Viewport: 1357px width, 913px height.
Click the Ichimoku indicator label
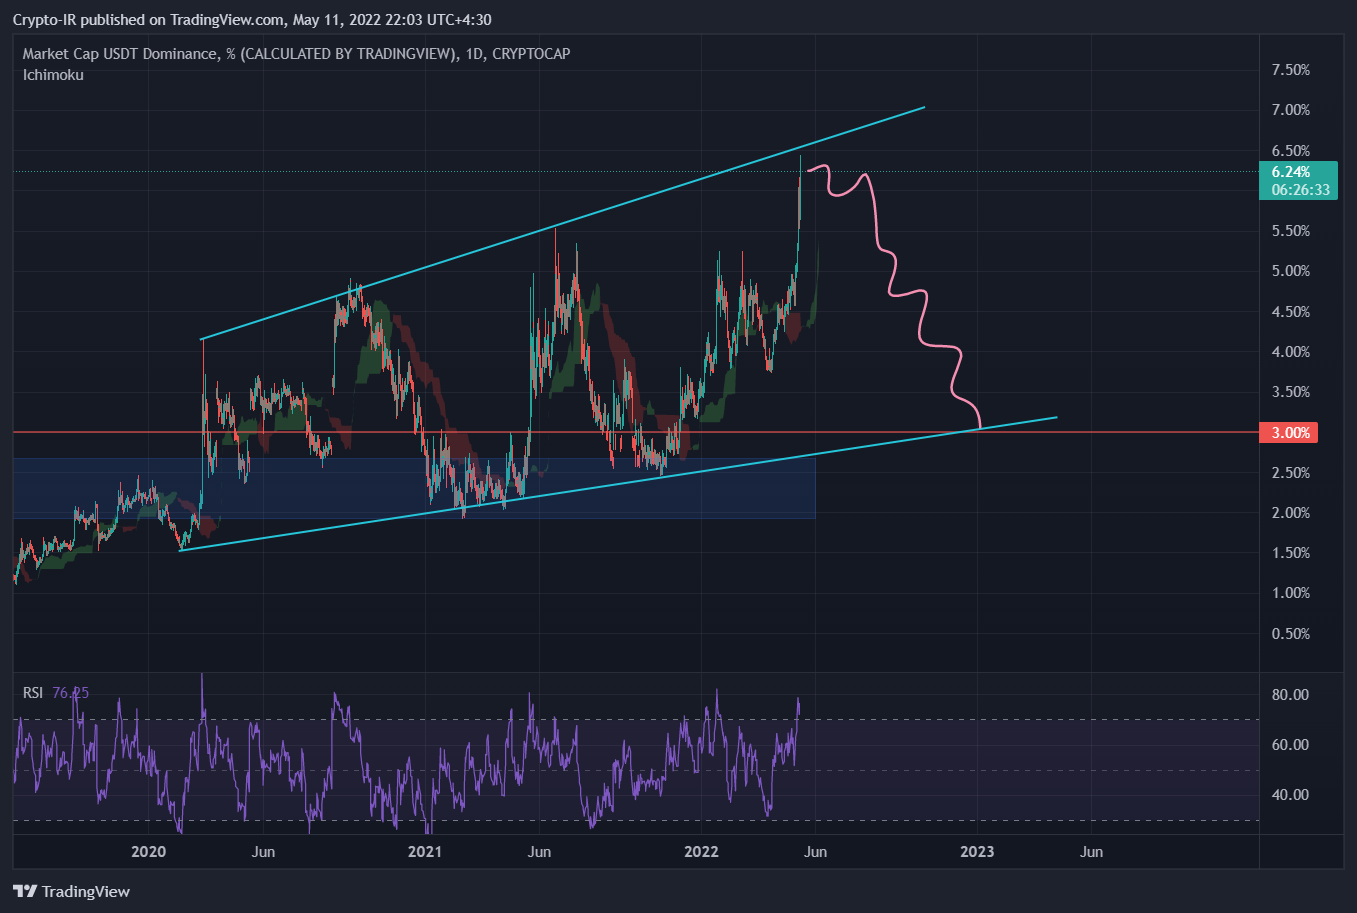click(53, 75)
